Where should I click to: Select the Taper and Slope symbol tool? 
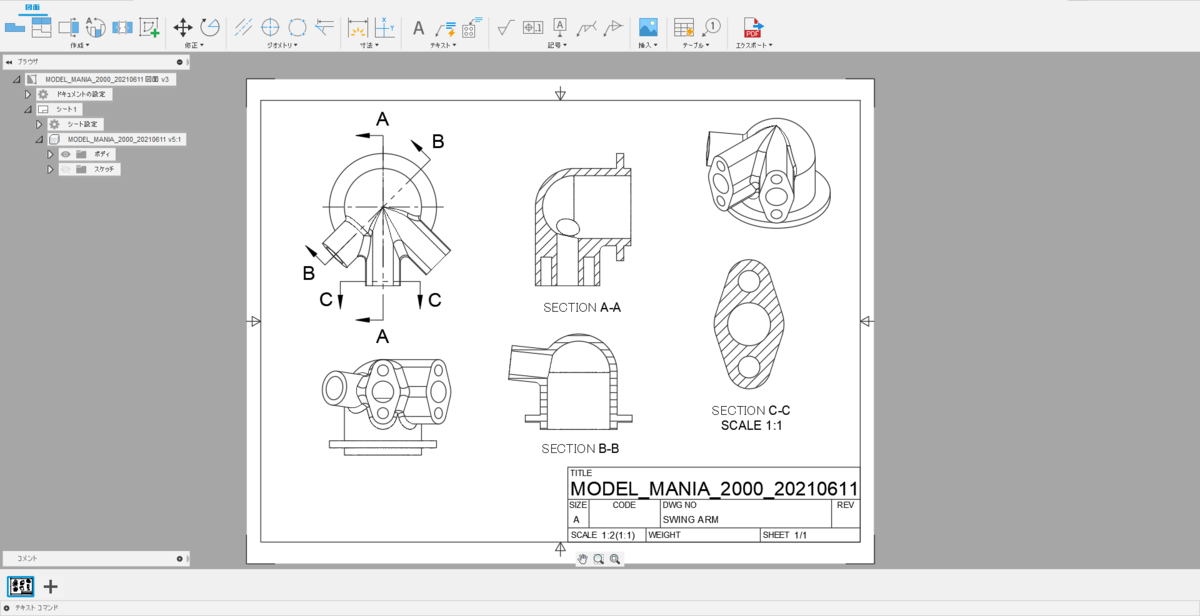point(613,27)
